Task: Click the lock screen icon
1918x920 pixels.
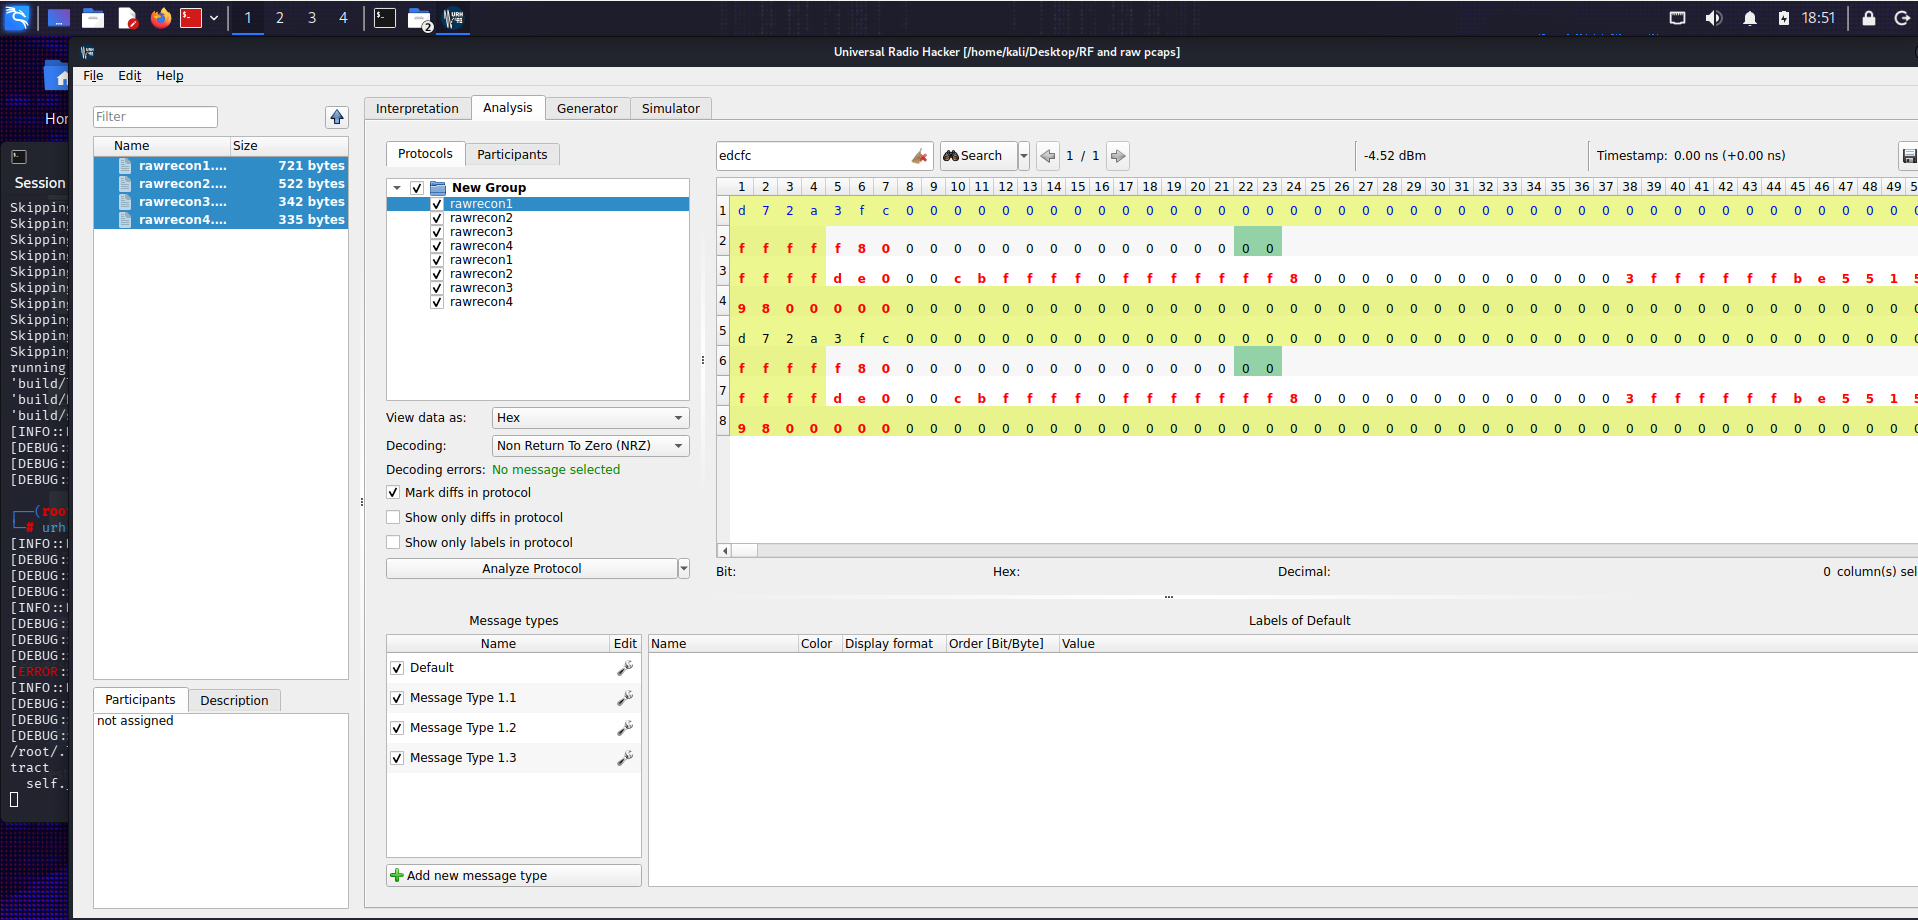Action: tap(1869, 18)
